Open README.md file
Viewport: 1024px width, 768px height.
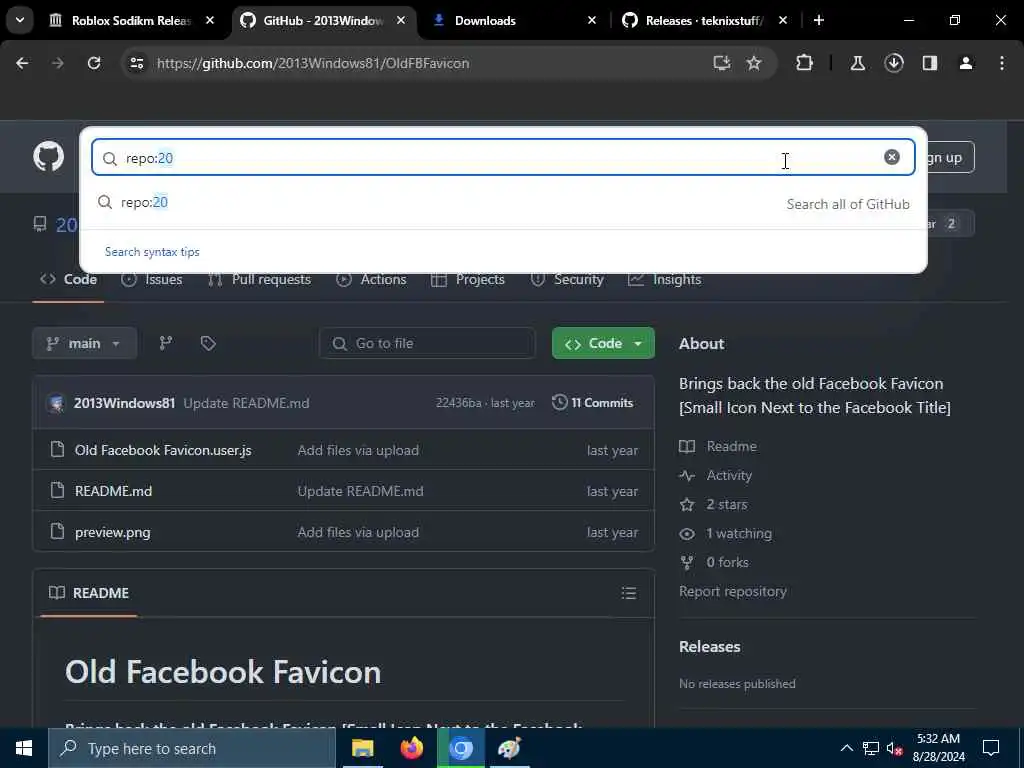[113, 491]
